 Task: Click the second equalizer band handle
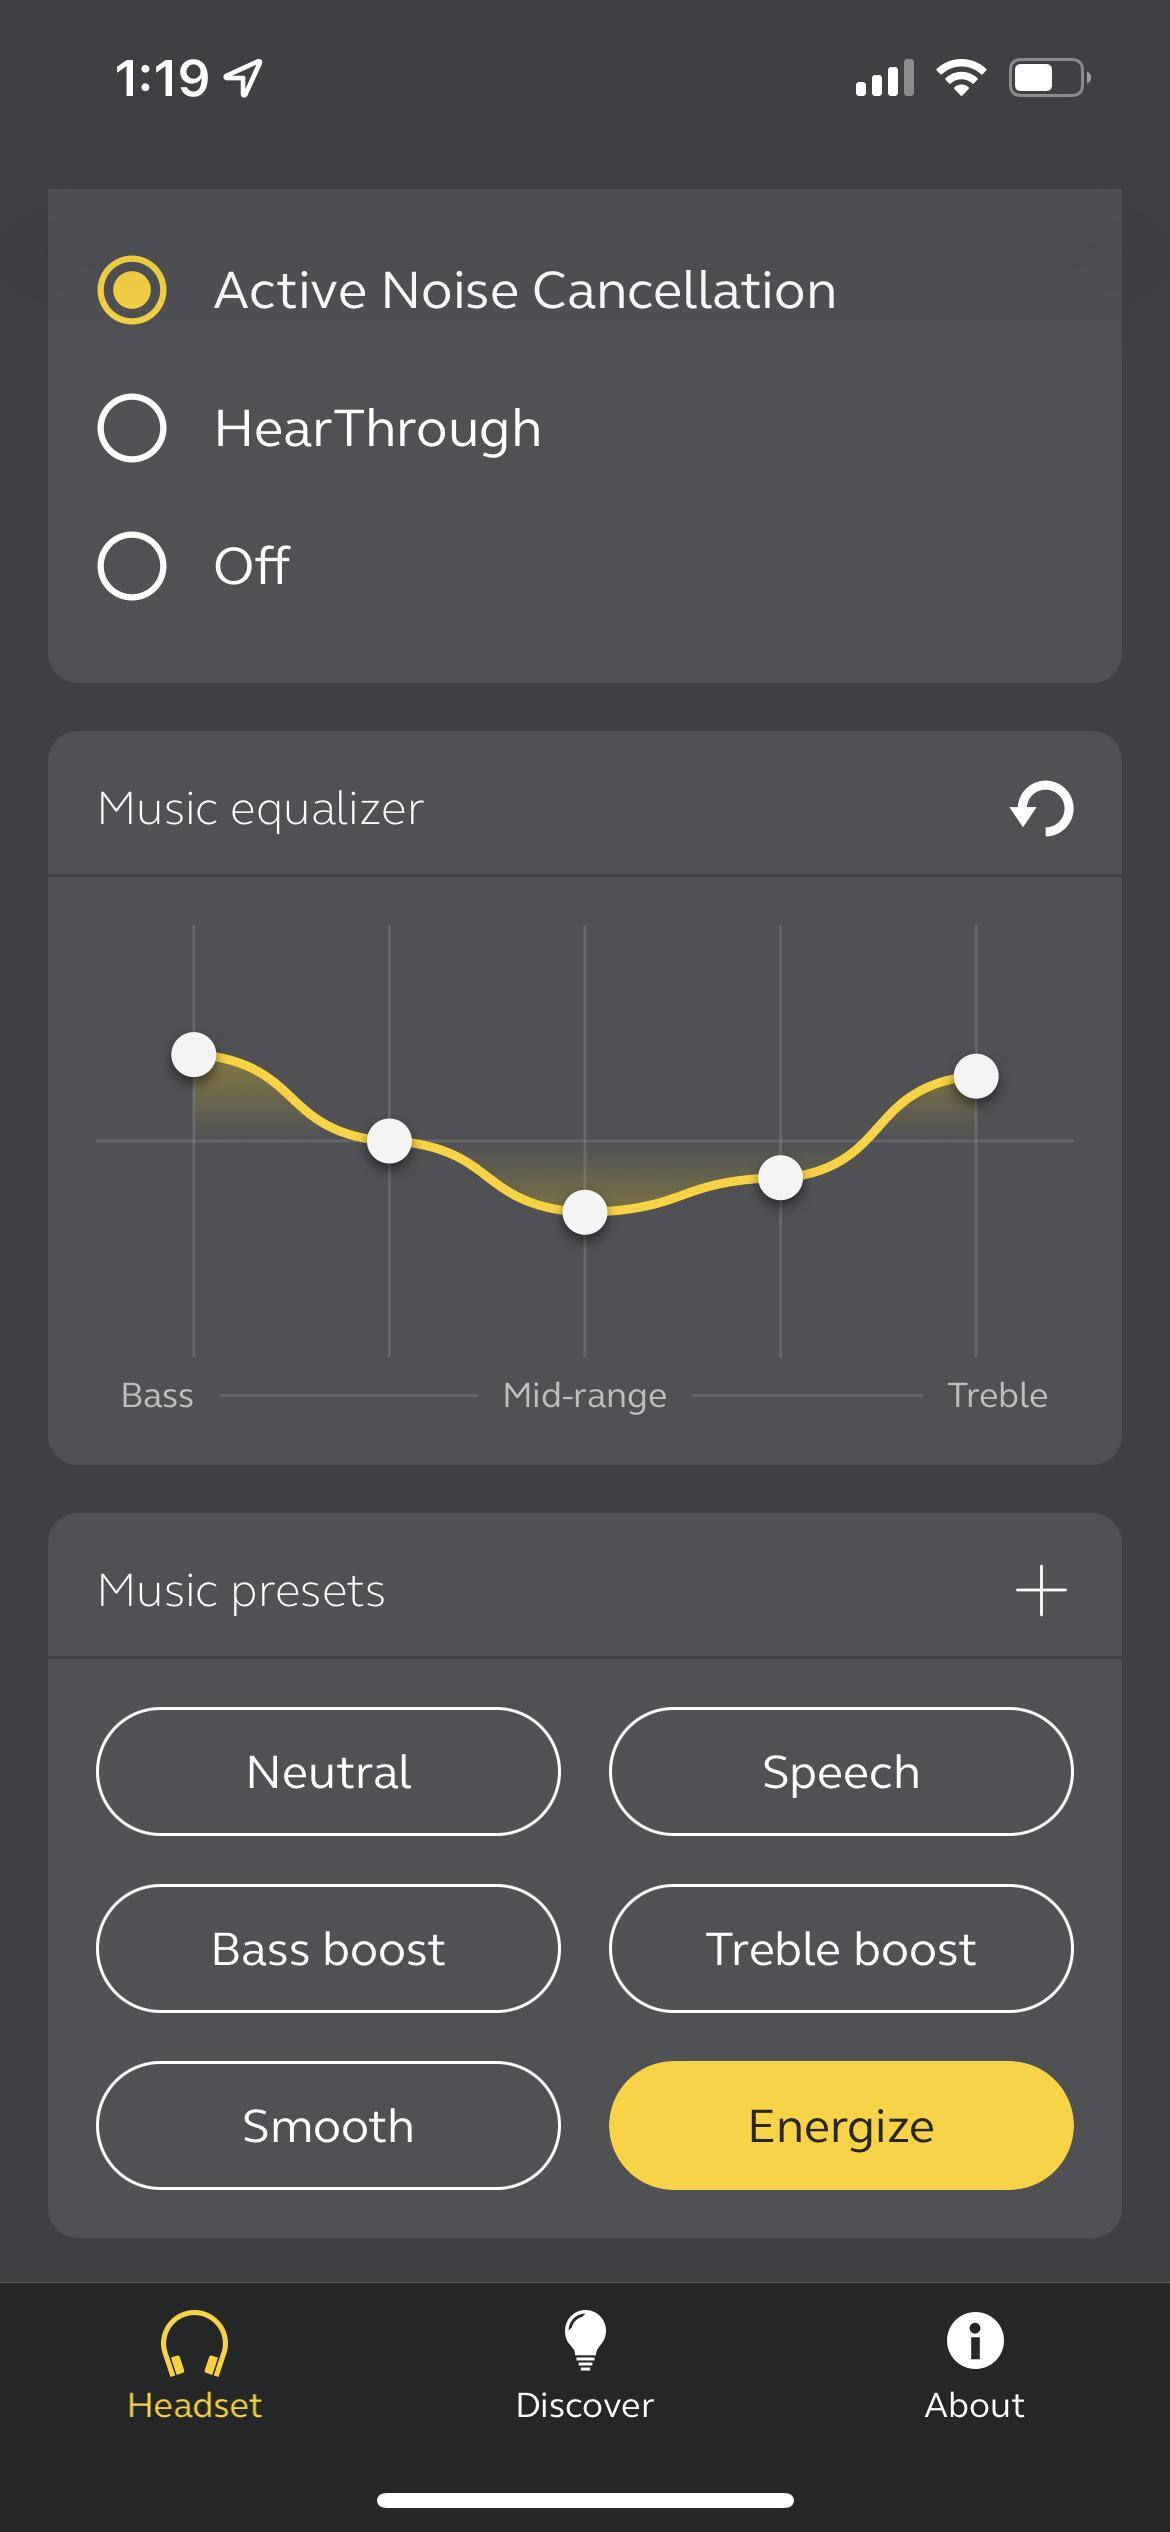[x=389, y=1141]
